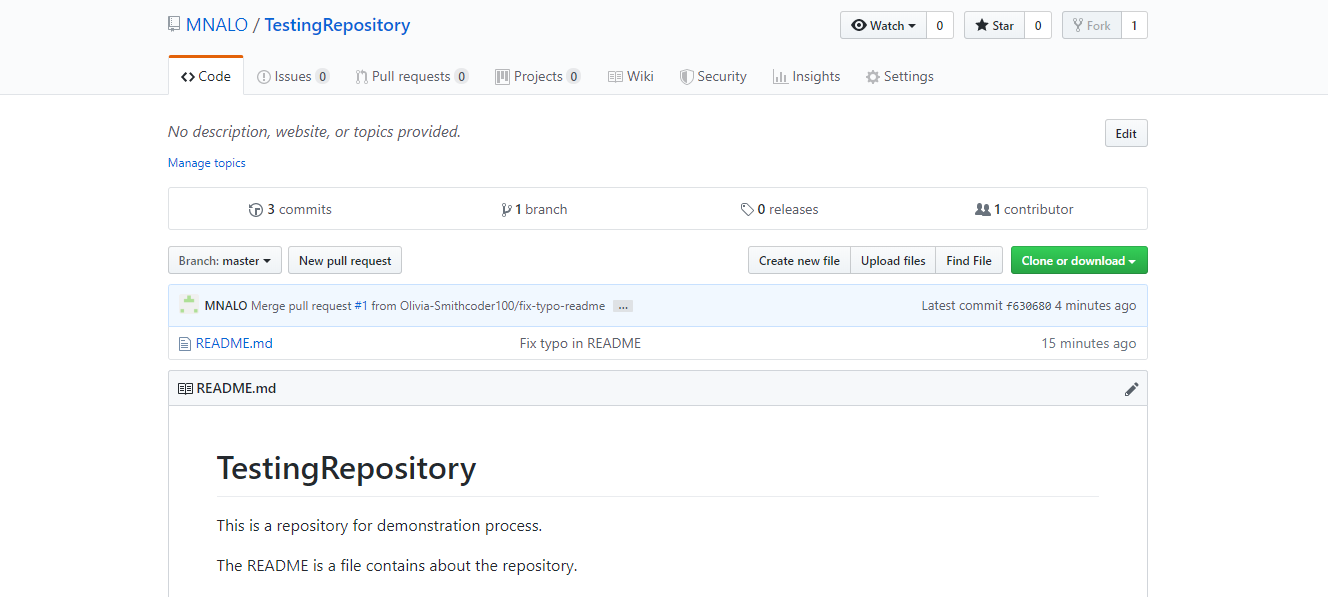This screenshot has height=597, width=1328.
Task: Open the Watch dropdown button
Action: click(884, 26)
